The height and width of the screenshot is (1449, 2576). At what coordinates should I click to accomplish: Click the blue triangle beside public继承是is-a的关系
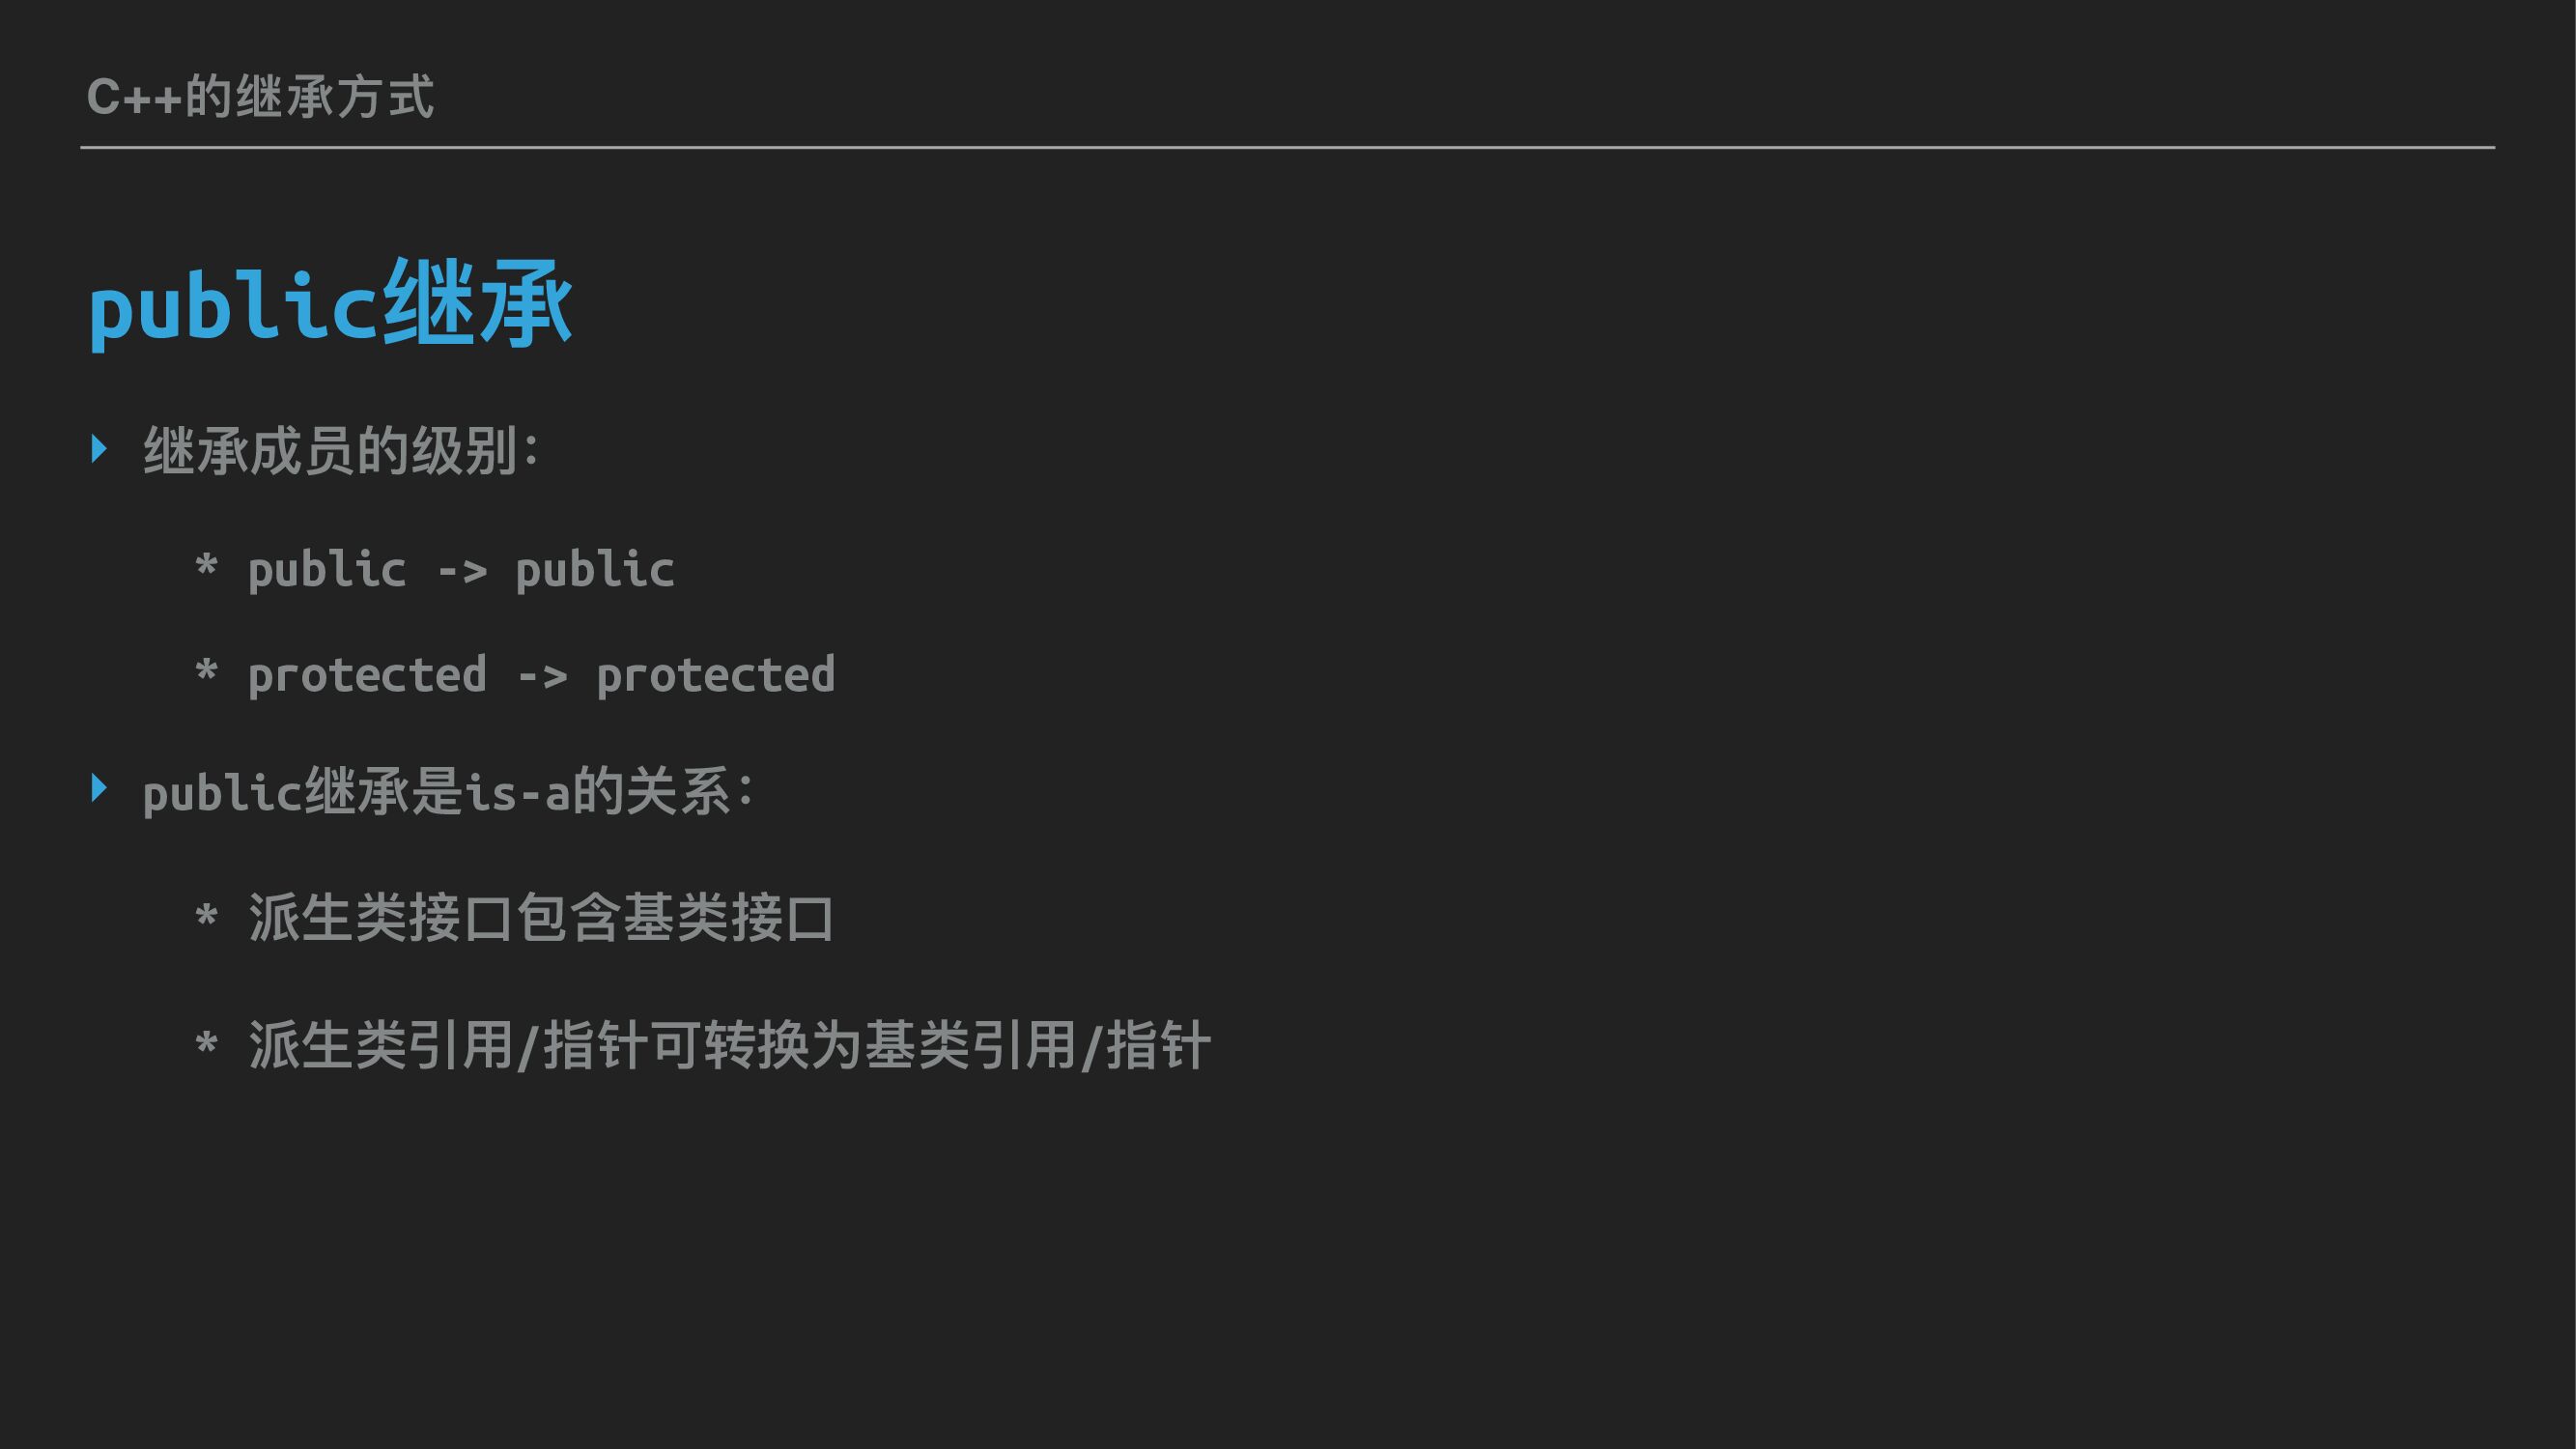coord(99,788)
